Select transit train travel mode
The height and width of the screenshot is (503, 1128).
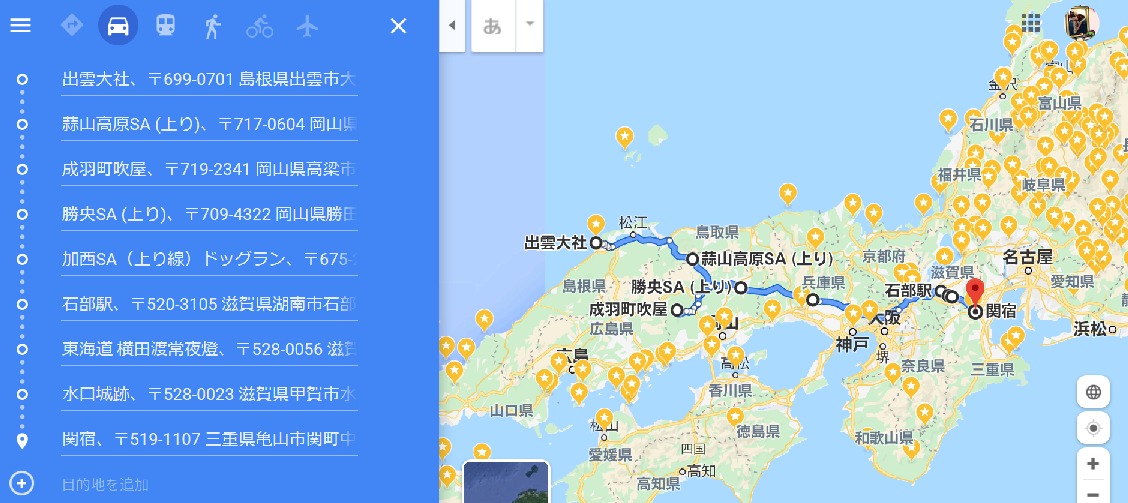165,26
